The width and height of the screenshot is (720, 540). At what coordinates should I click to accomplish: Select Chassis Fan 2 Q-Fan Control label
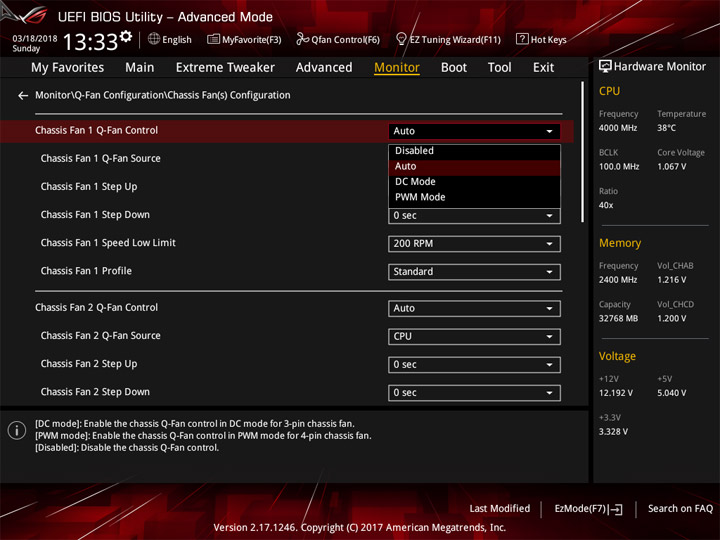click(x=96, y=308)
